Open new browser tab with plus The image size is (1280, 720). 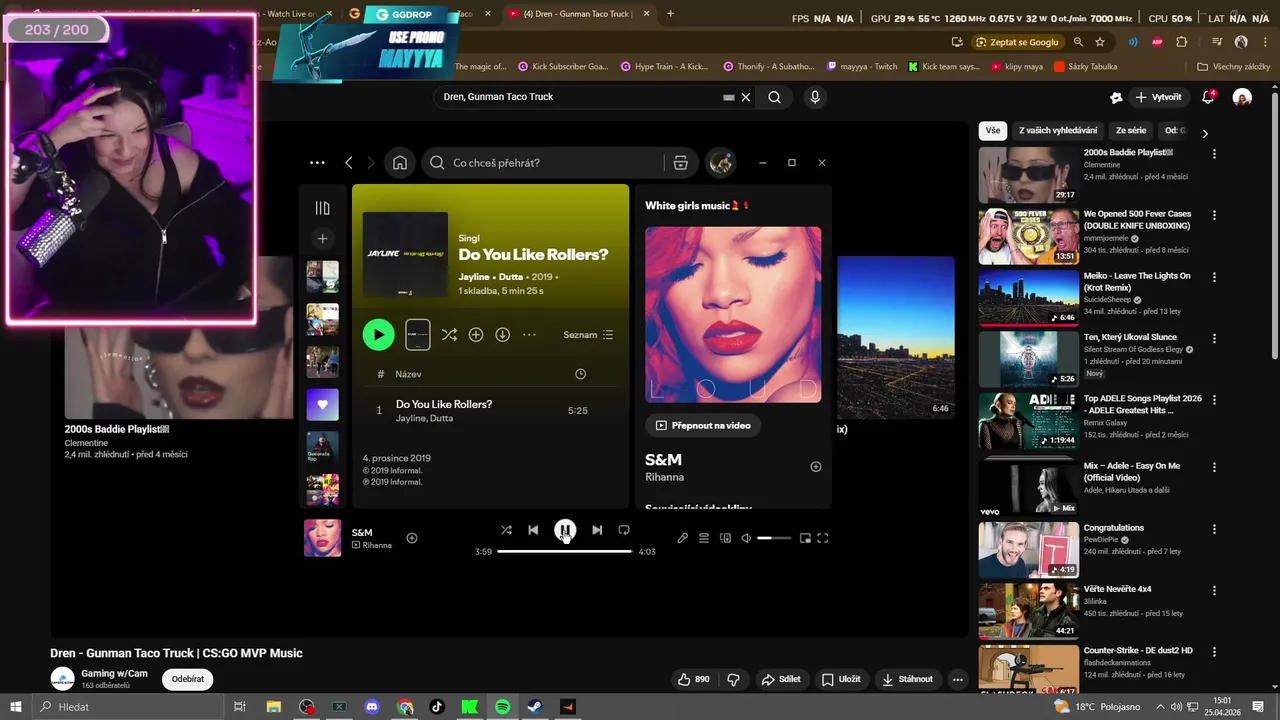point(670,14)
